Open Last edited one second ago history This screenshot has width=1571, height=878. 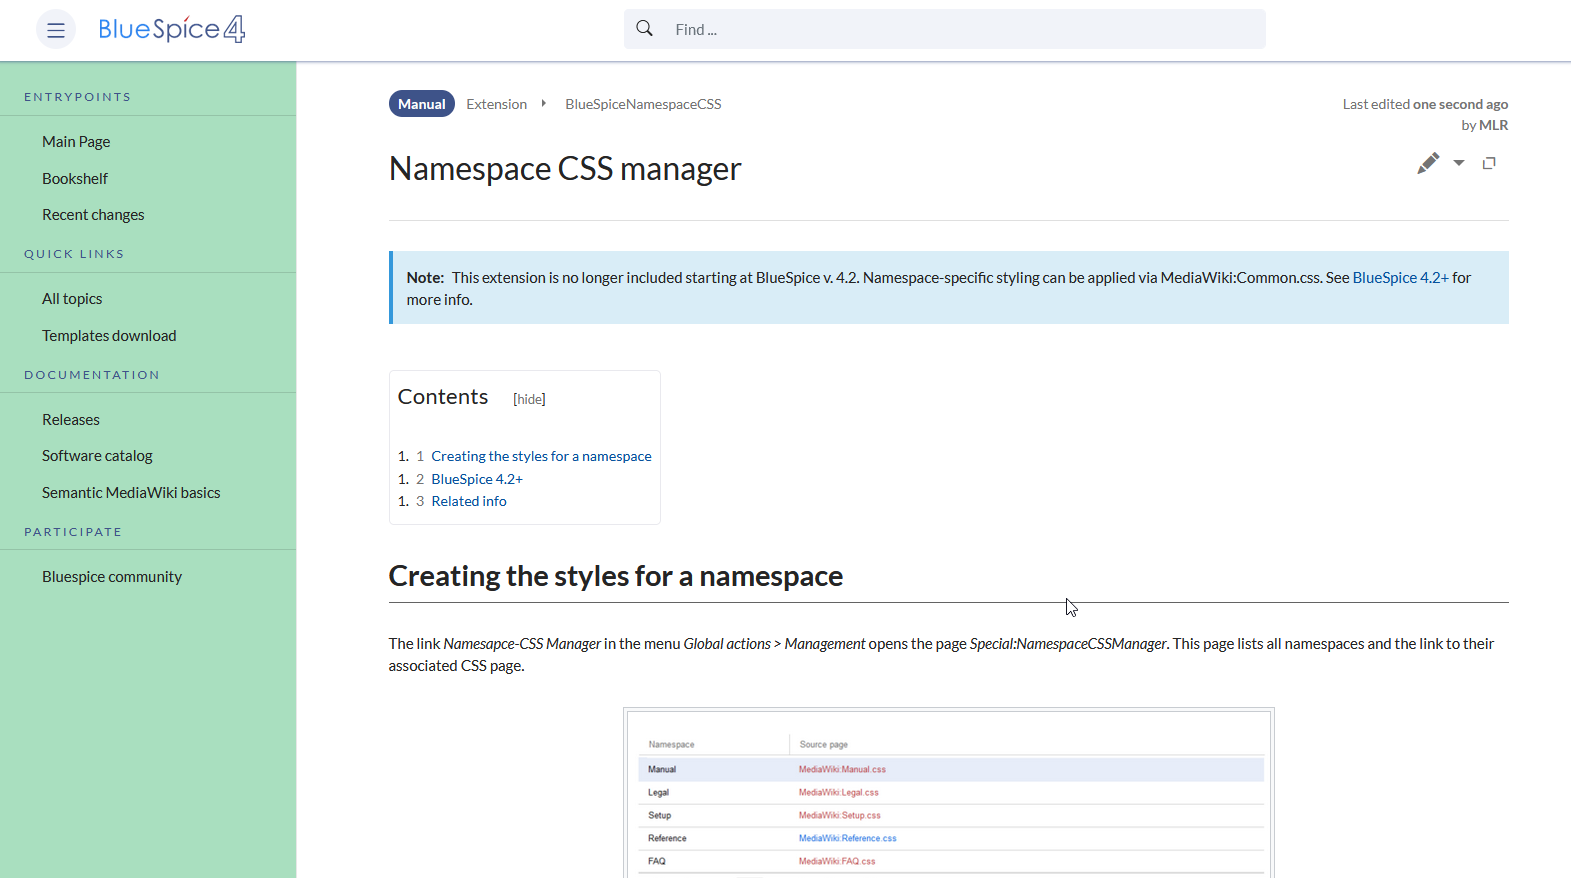pyautogui.click(x=1425, y=104)
